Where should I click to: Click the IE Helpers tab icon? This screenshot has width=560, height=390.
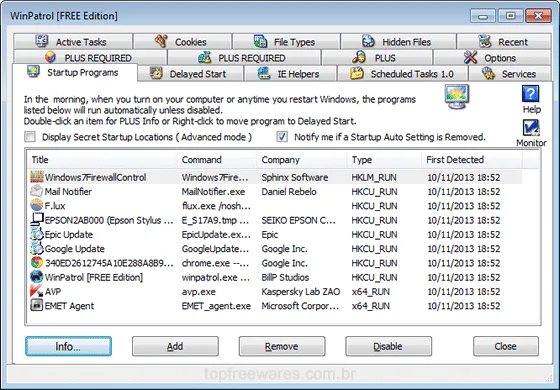pyautogui.click(x=264, y=73)
